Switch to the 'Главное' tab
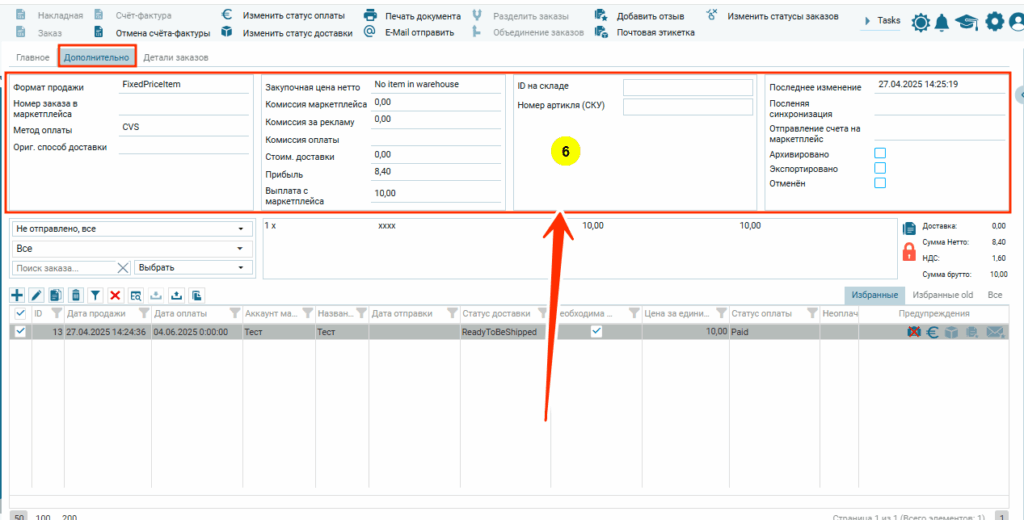The image size is (1024, 520). pos(33,58)
